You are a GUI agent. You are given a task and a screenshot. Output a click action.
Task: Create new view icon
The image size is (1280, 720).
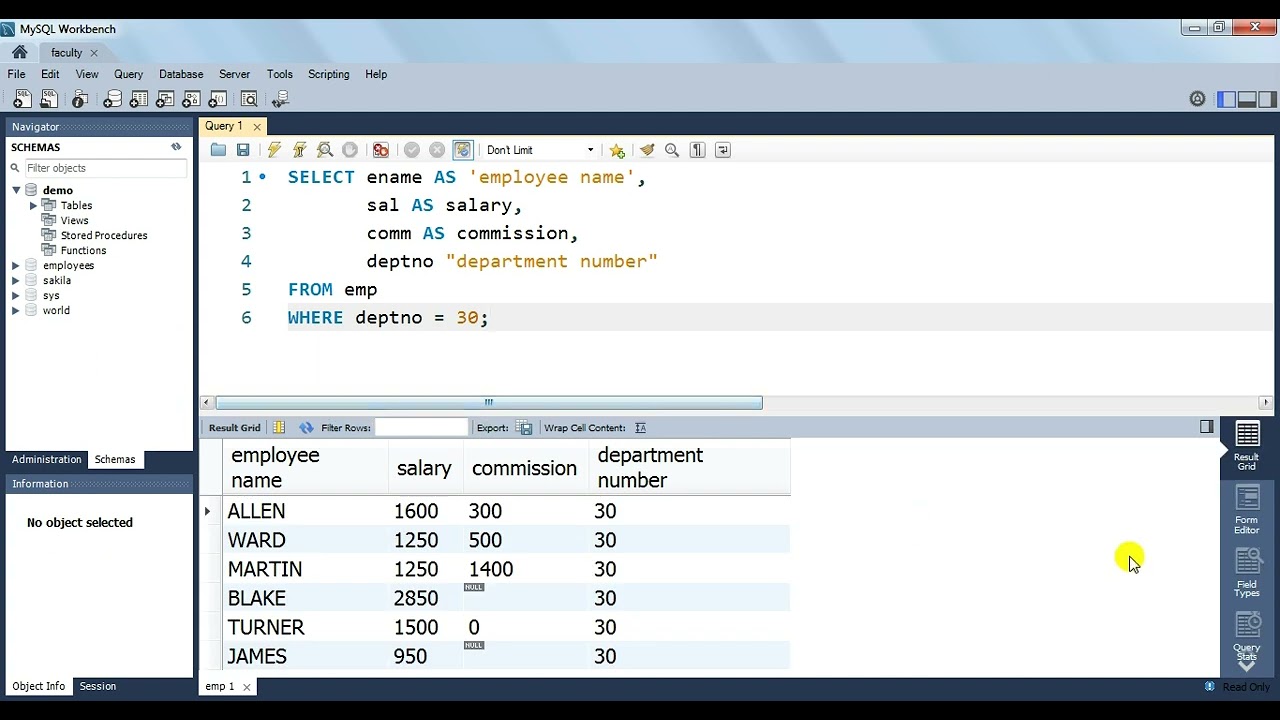coord(165,99)
